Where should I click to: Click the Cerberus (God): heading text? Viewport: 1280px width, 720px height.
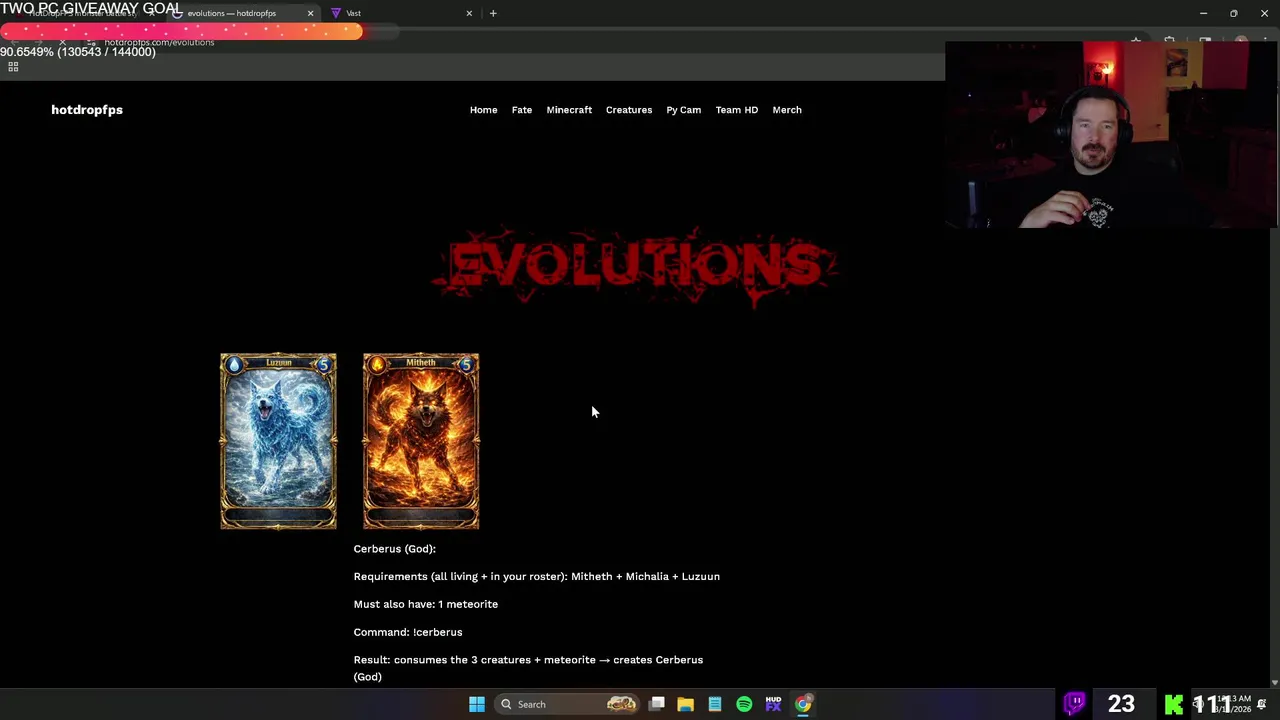click(x=394, y=549)
